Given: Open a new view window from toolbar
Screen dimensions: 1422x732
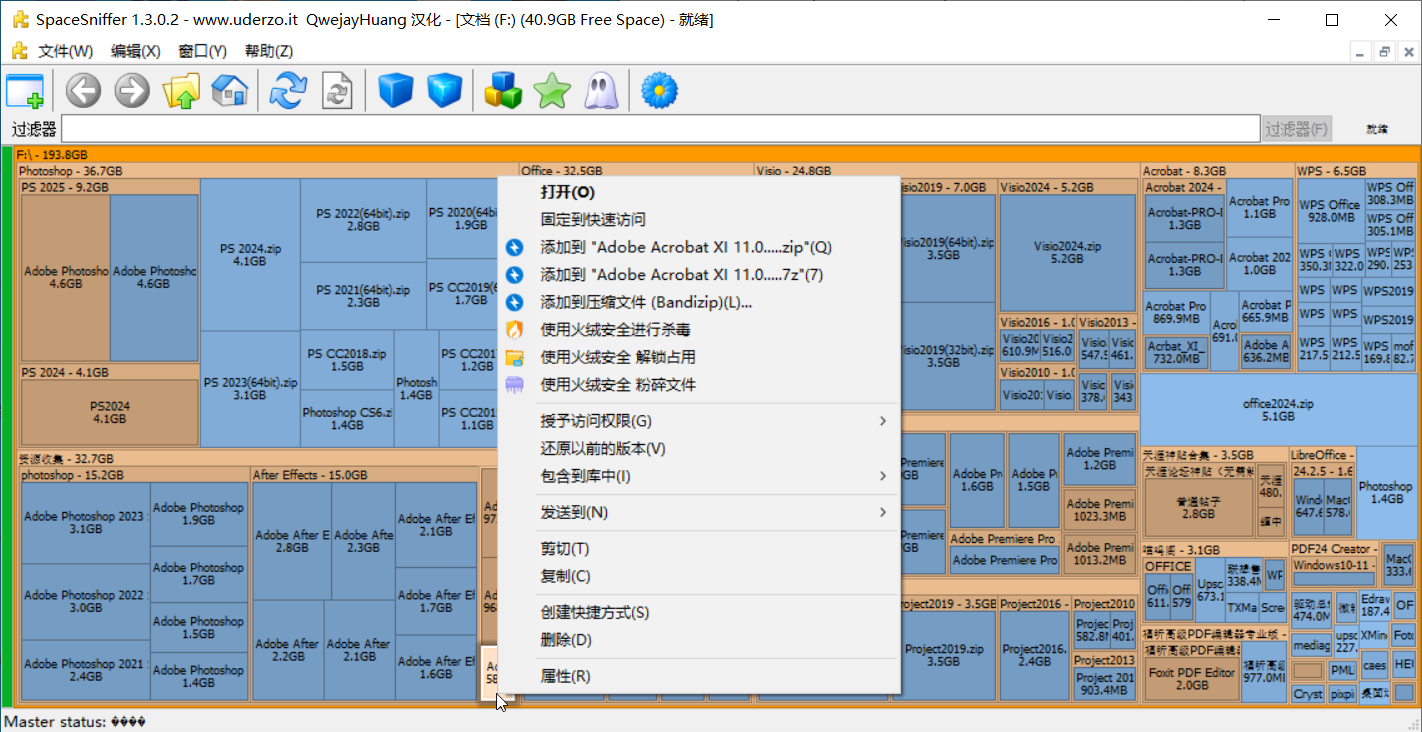Looking at the screenshot, I should pos(25,91).
